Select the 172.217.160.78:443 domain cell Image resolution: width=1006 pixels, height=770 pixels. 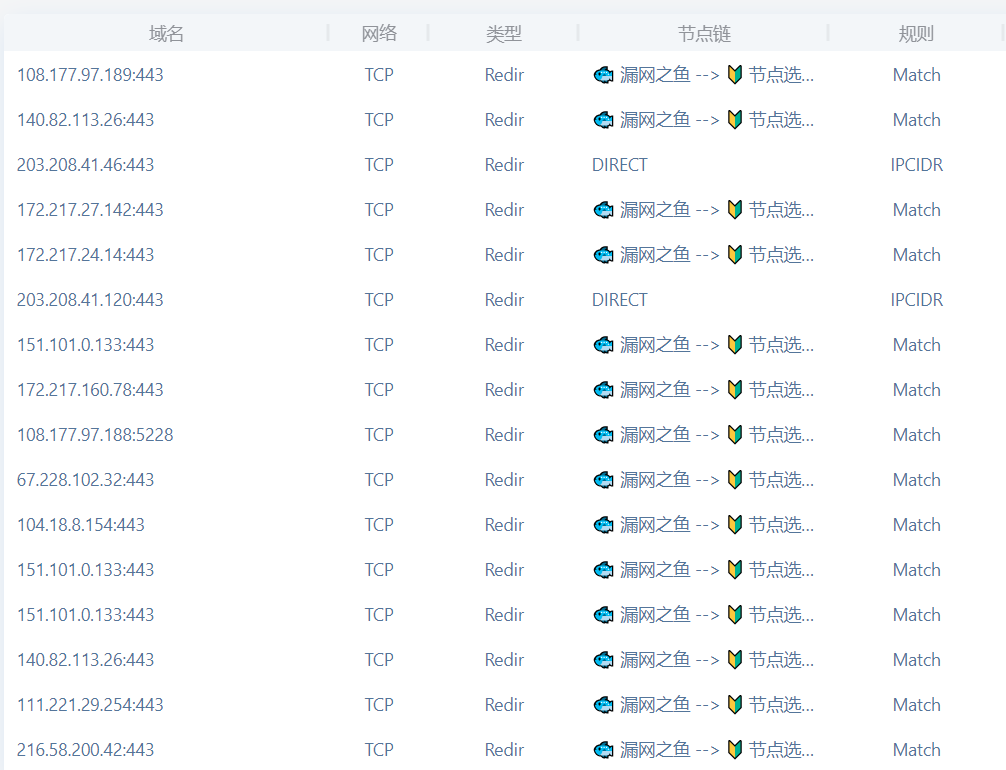point(90,389)
